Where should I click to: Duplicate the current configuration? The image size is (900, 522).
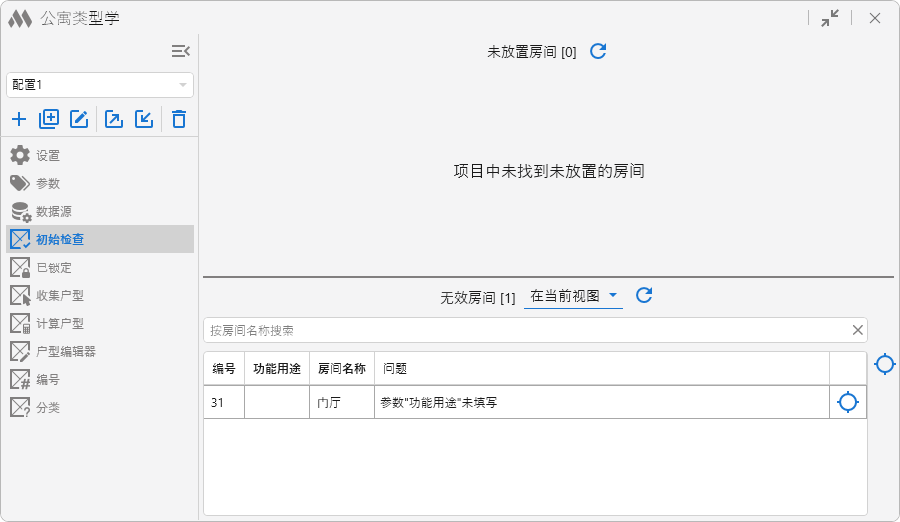[49, 120]
